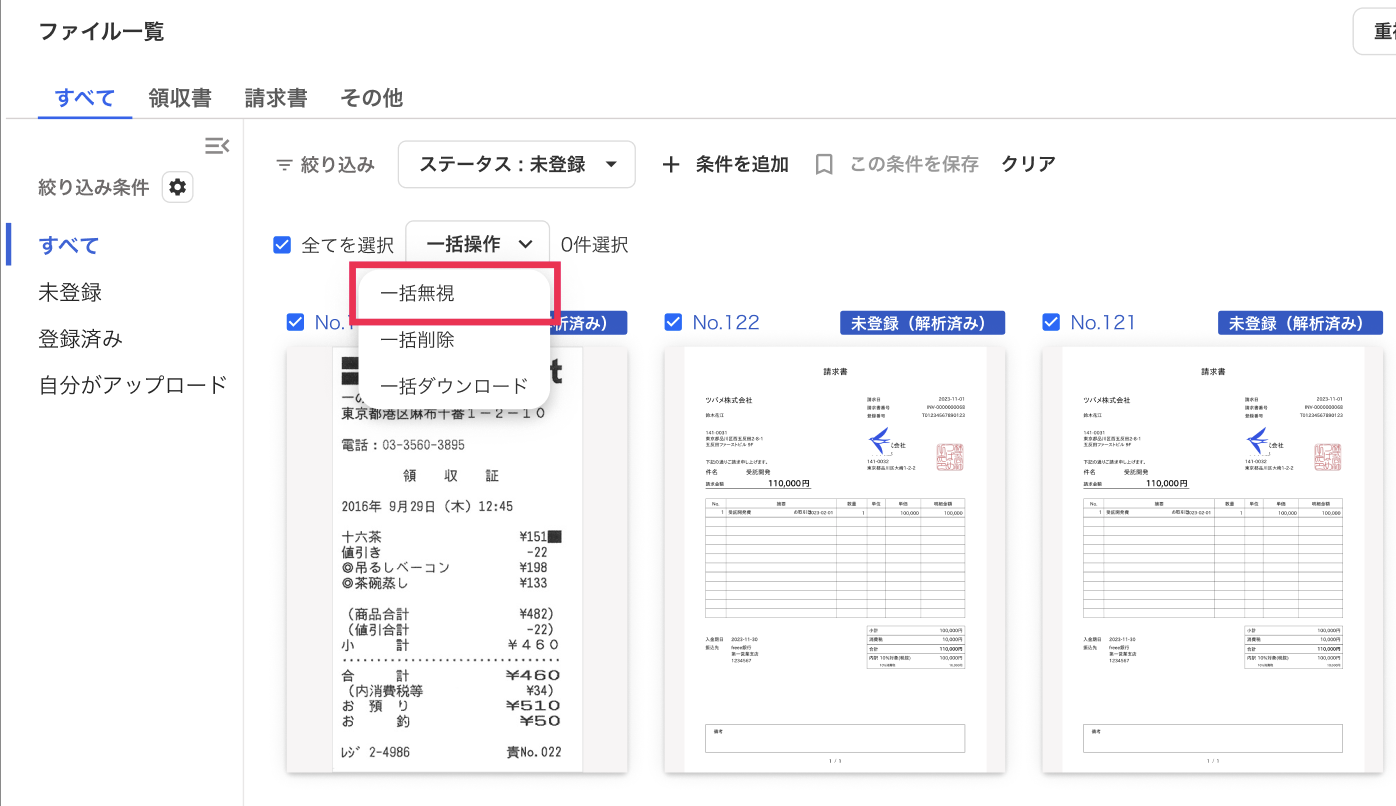Click the 0件選択 count text
This screenshot has height=806, width=1396.
(x=594, y=245)
